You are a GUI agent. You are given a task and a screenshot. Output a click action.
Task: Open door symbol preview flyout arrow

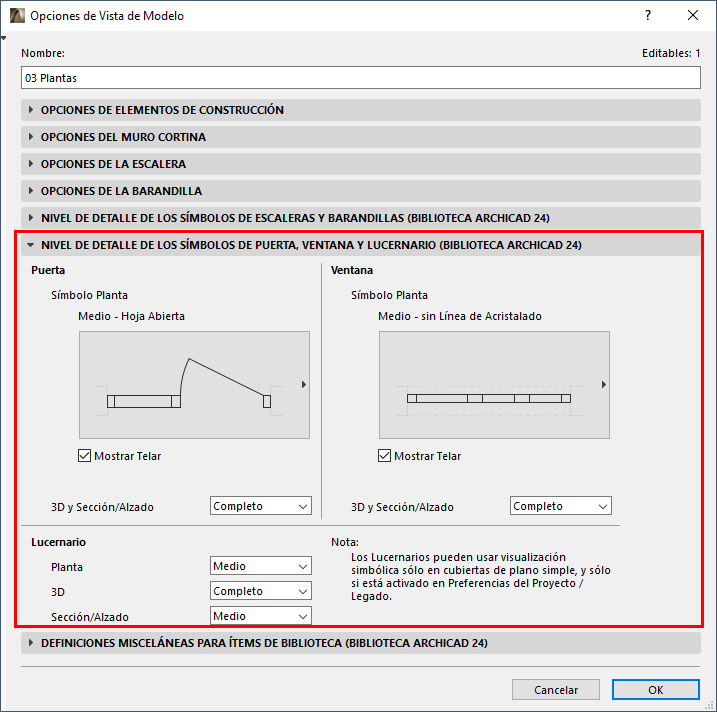(304, 385)
